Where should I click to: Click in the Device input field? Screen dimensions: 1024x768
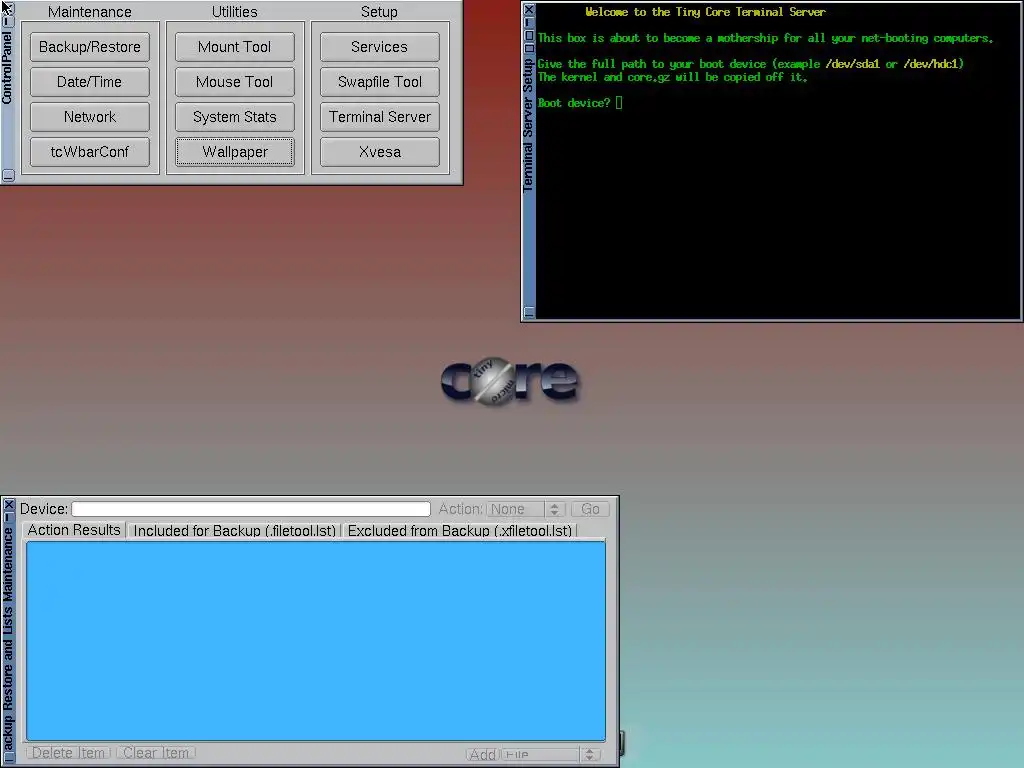(251, 509)
